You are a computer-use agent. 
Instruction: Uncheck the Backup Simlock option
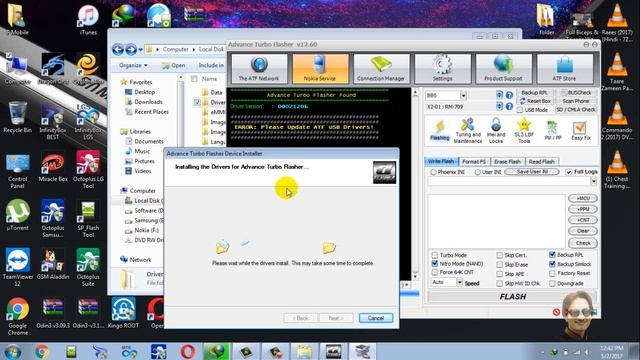coord(552,264)
